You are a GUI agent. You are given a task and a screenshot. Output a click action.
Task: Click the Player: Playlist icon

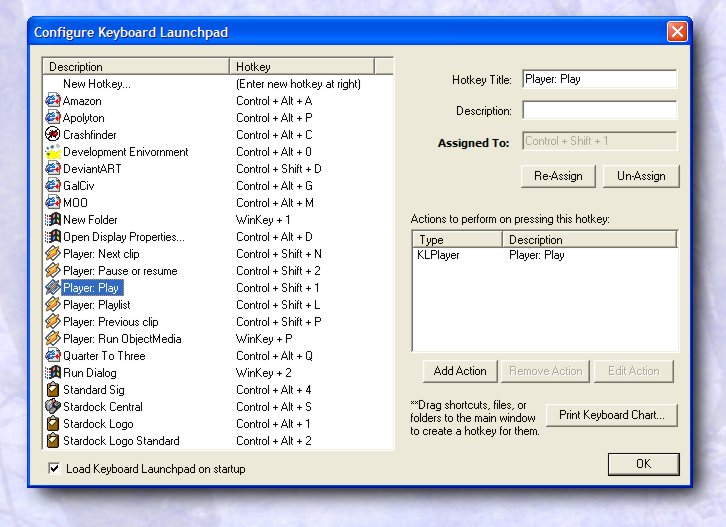click(53, 305)
